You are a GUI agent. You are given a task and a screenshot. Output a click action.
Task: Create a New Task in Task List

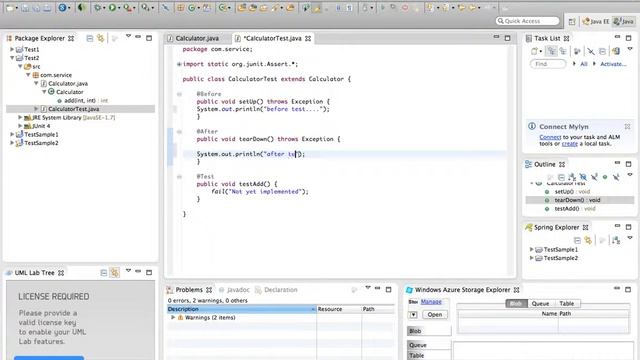534,51
